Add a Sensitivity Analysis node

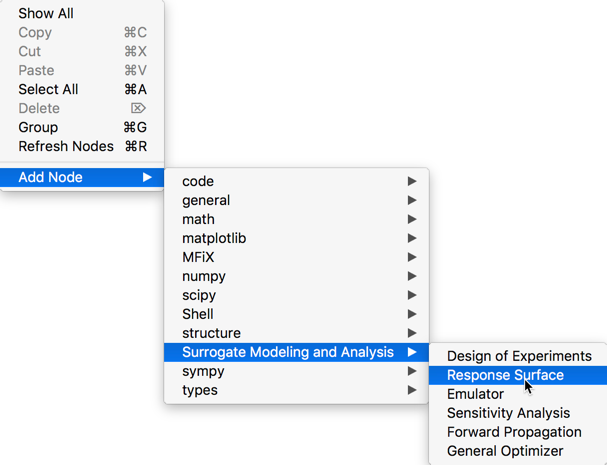coord(508,413)
